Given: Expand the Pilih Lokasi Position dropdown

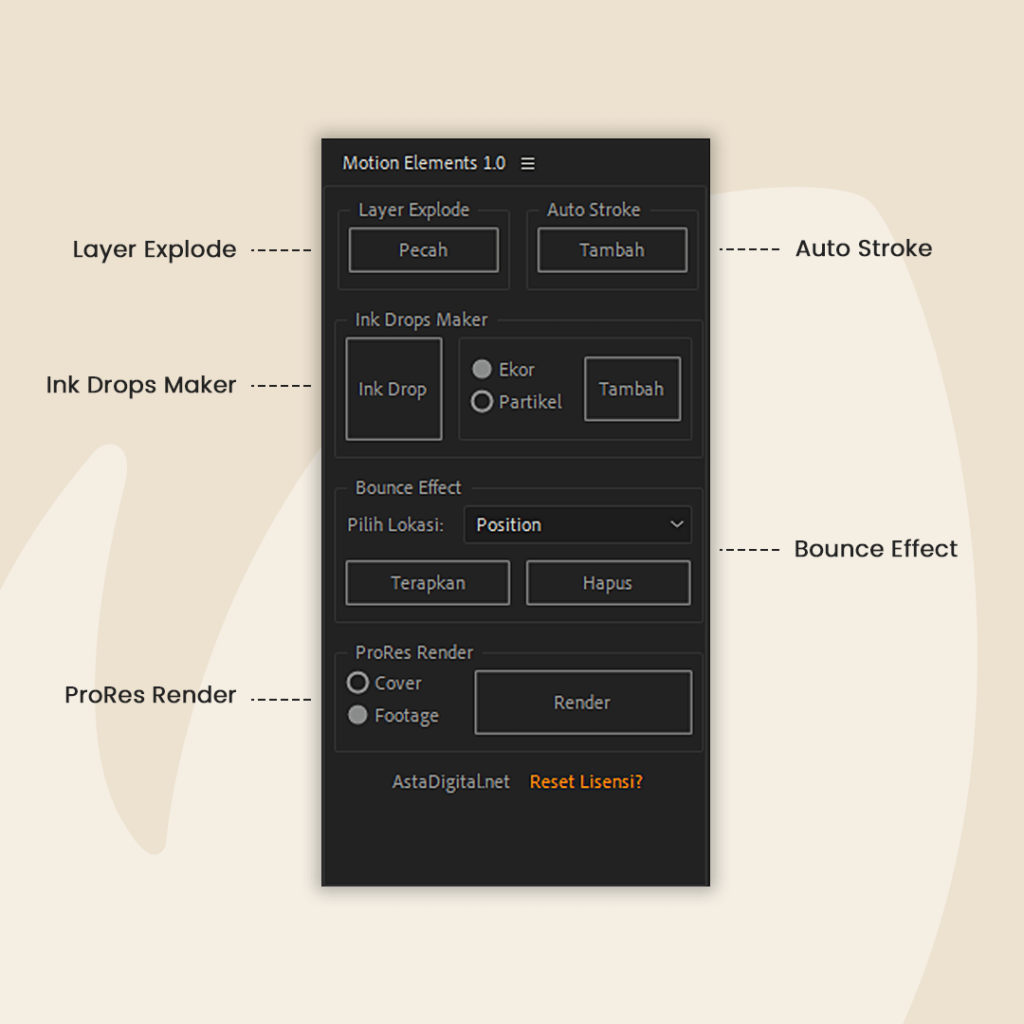Looking at the screenshot, I should pos(578,525).
